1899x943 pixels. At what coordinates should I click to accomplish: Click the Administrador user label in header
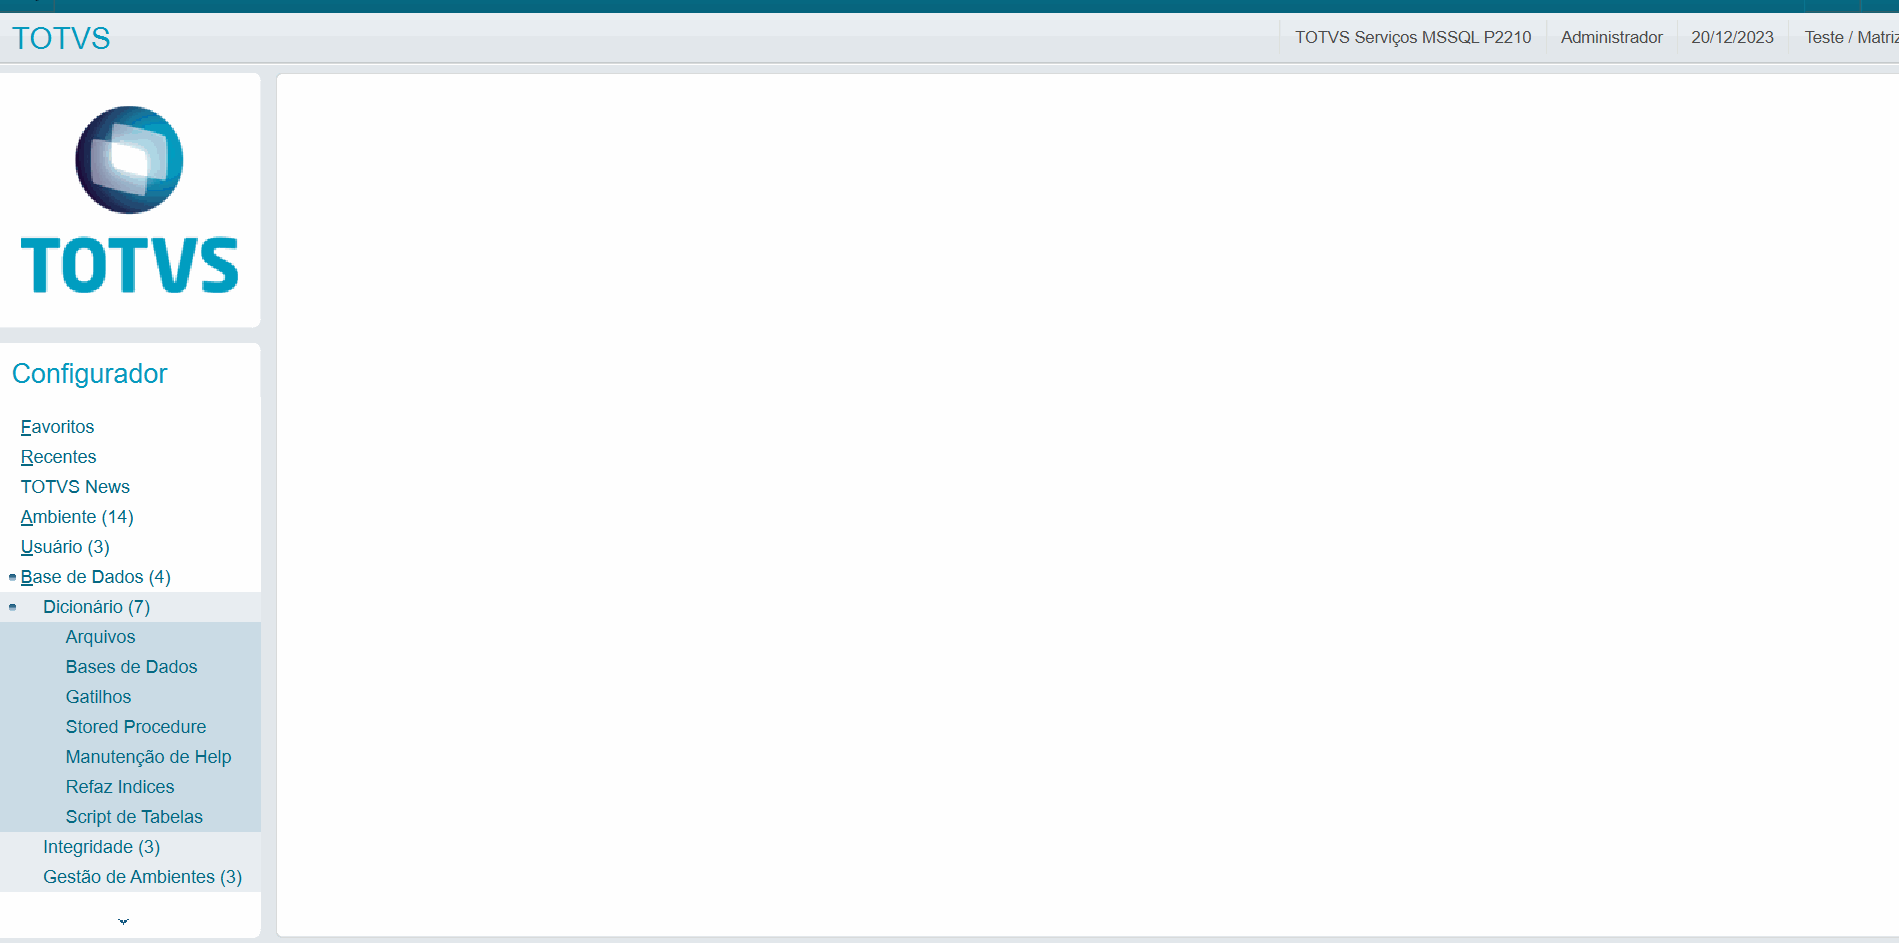(x=1611, y=37)
